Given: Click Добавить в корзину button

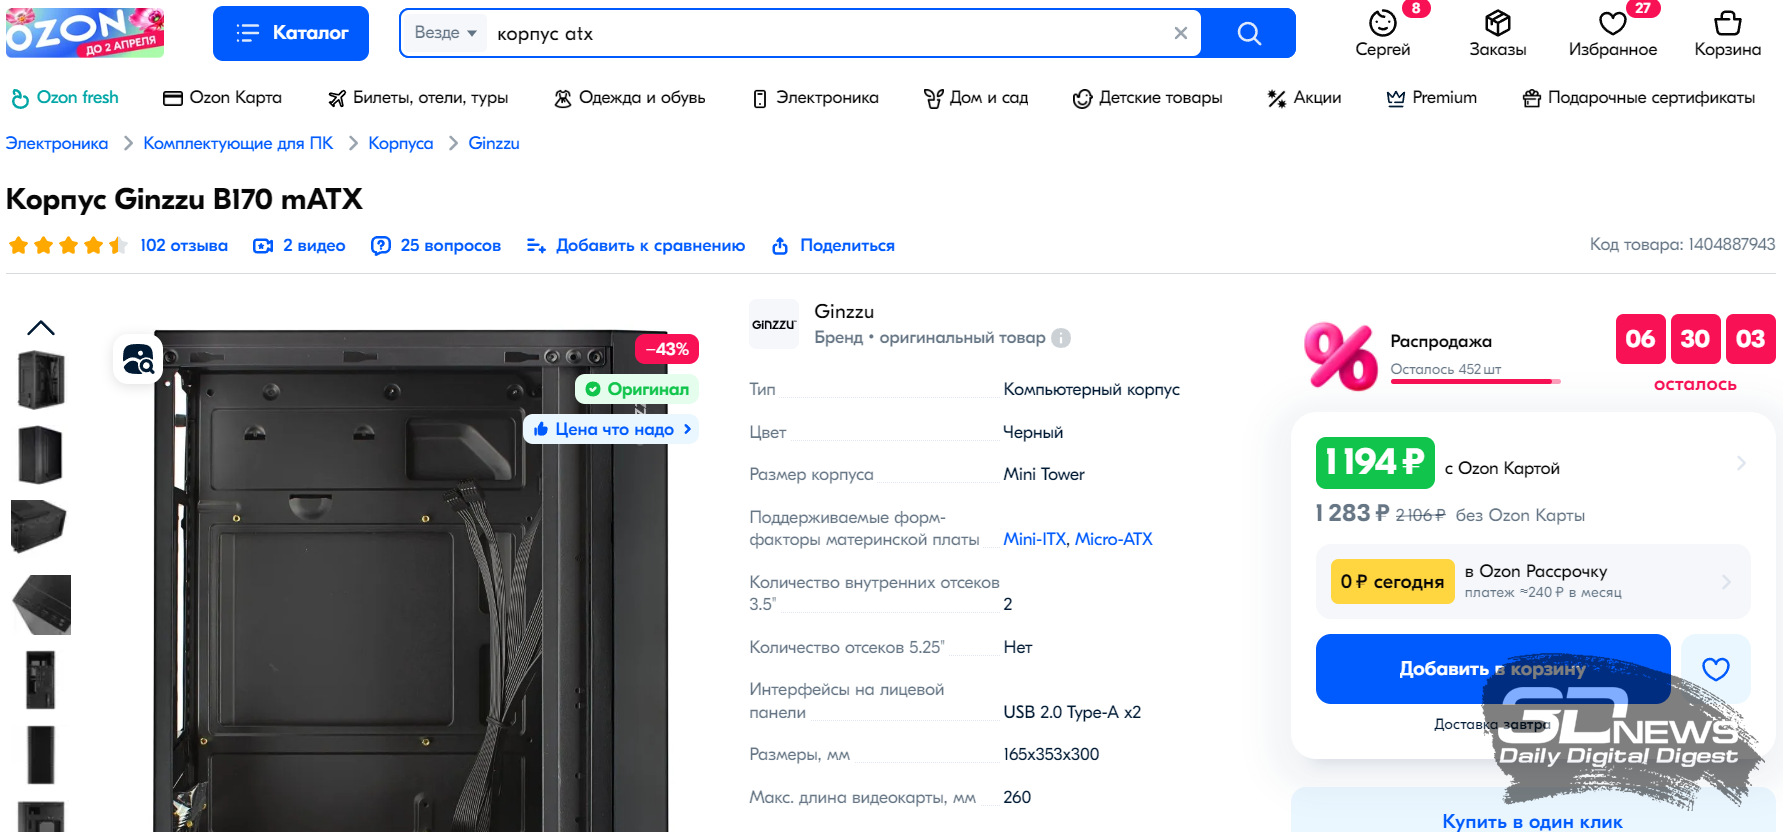Looking at the screenshot, I should 1493,669.
